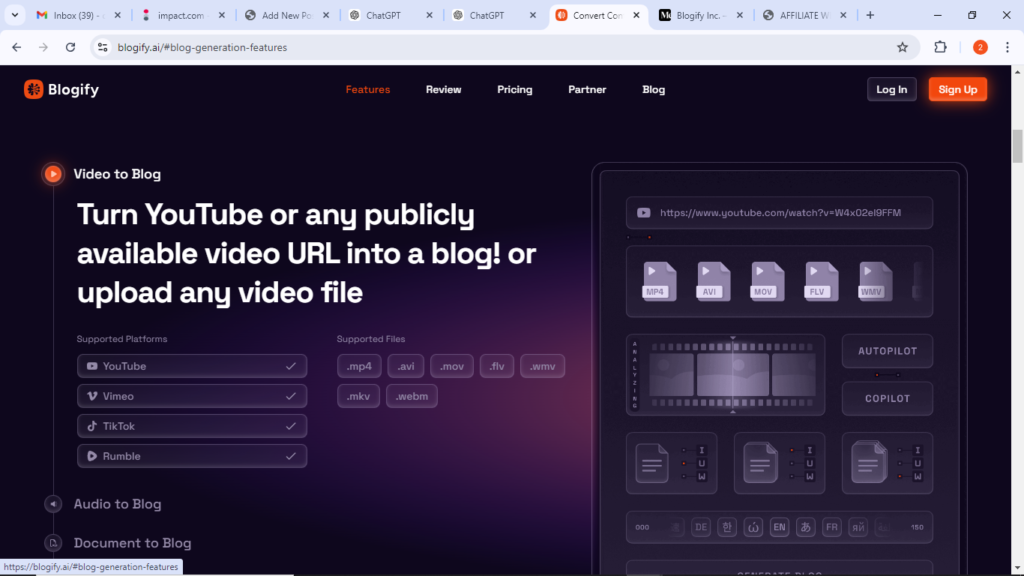1024x576 pixels.
Task: Go to the Pricing page
Action: 515,89
